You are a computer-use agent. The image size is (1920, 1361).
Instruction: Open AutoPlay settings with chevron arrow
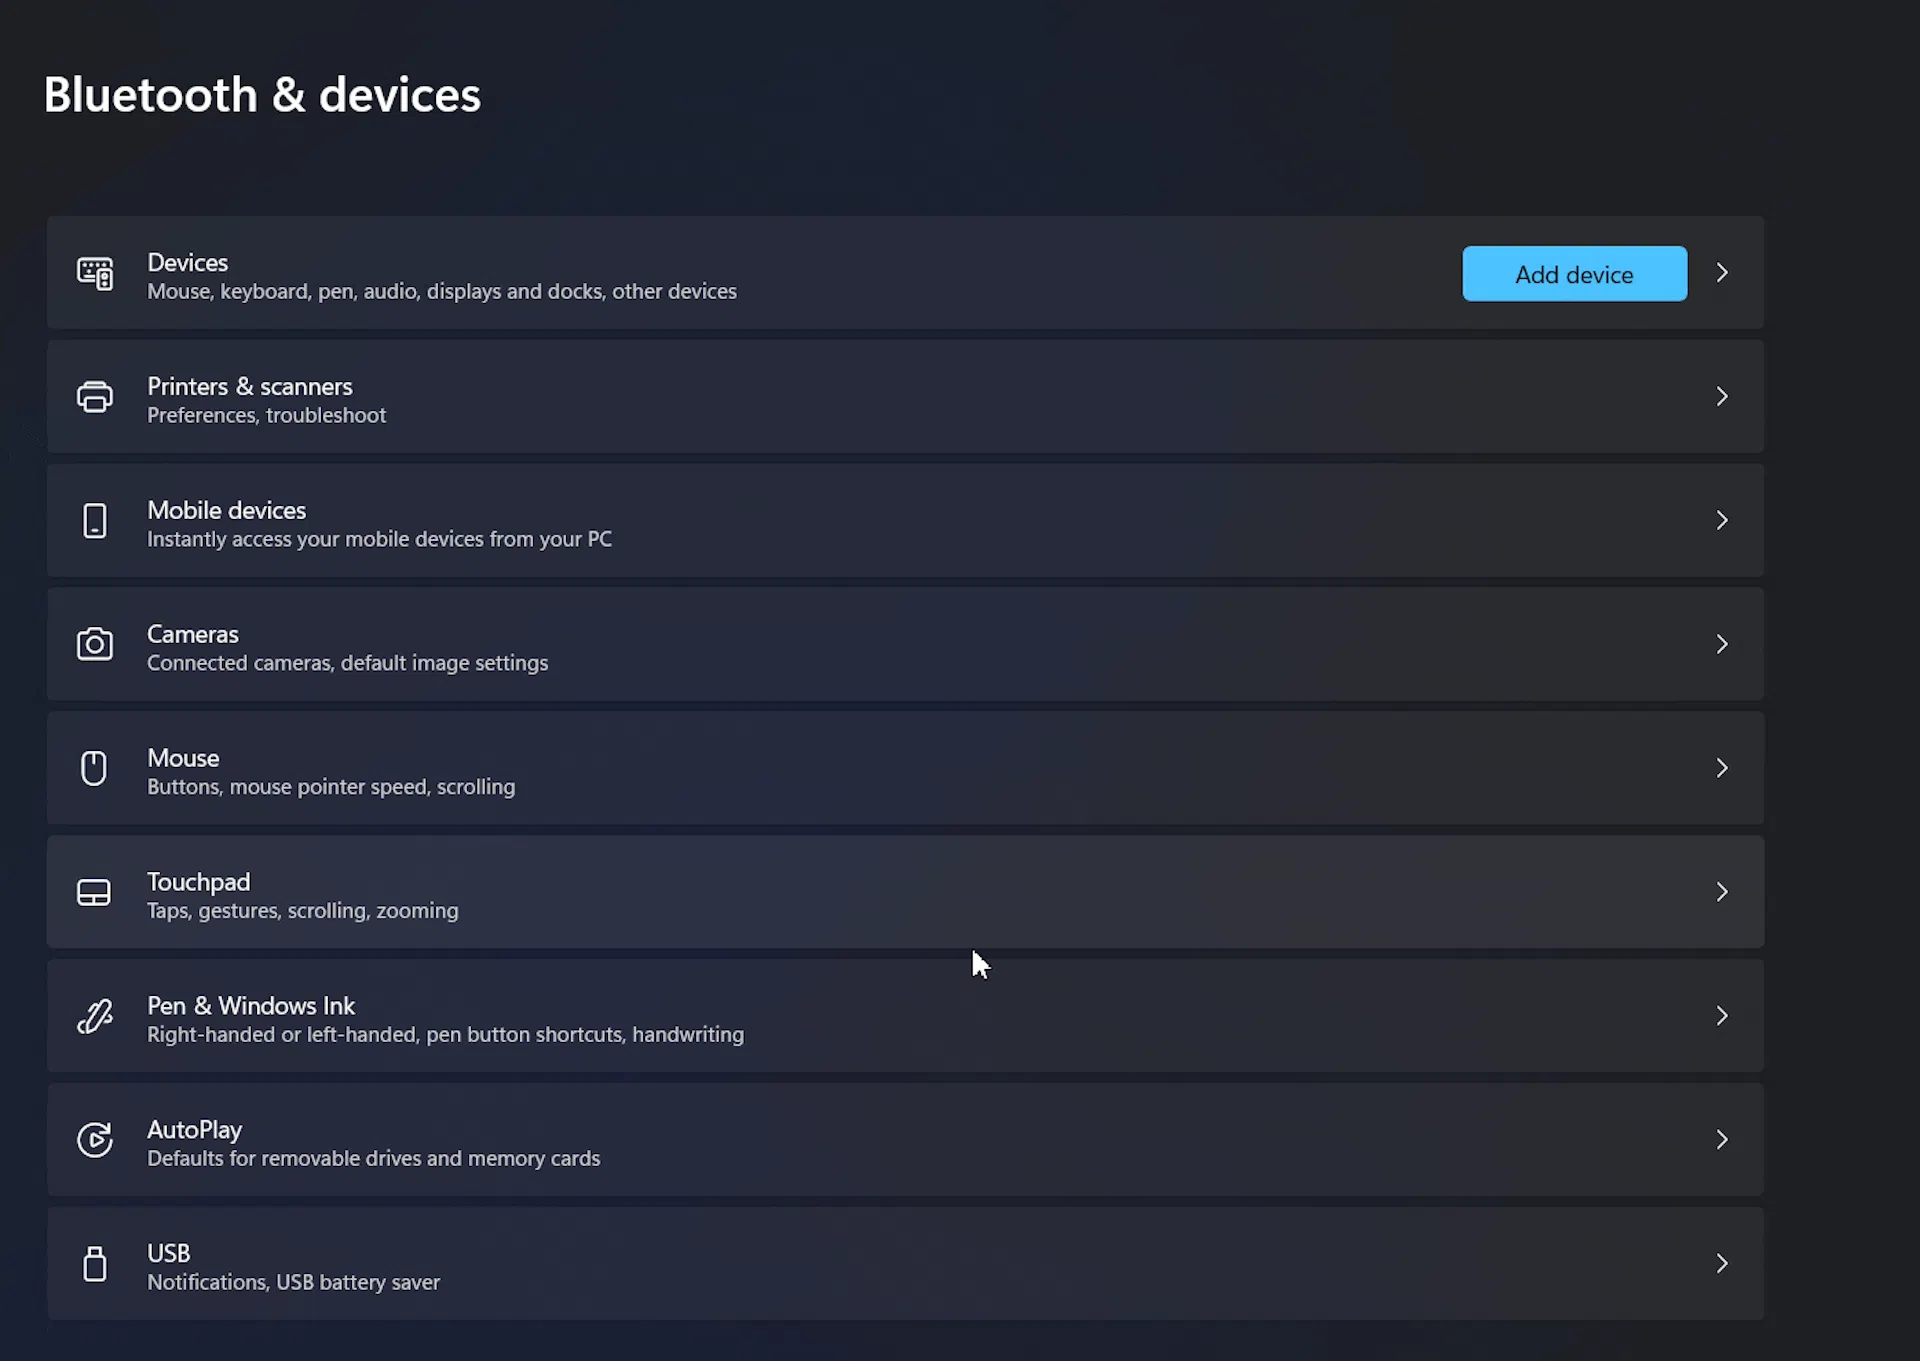click(x=1722, y=1140)
